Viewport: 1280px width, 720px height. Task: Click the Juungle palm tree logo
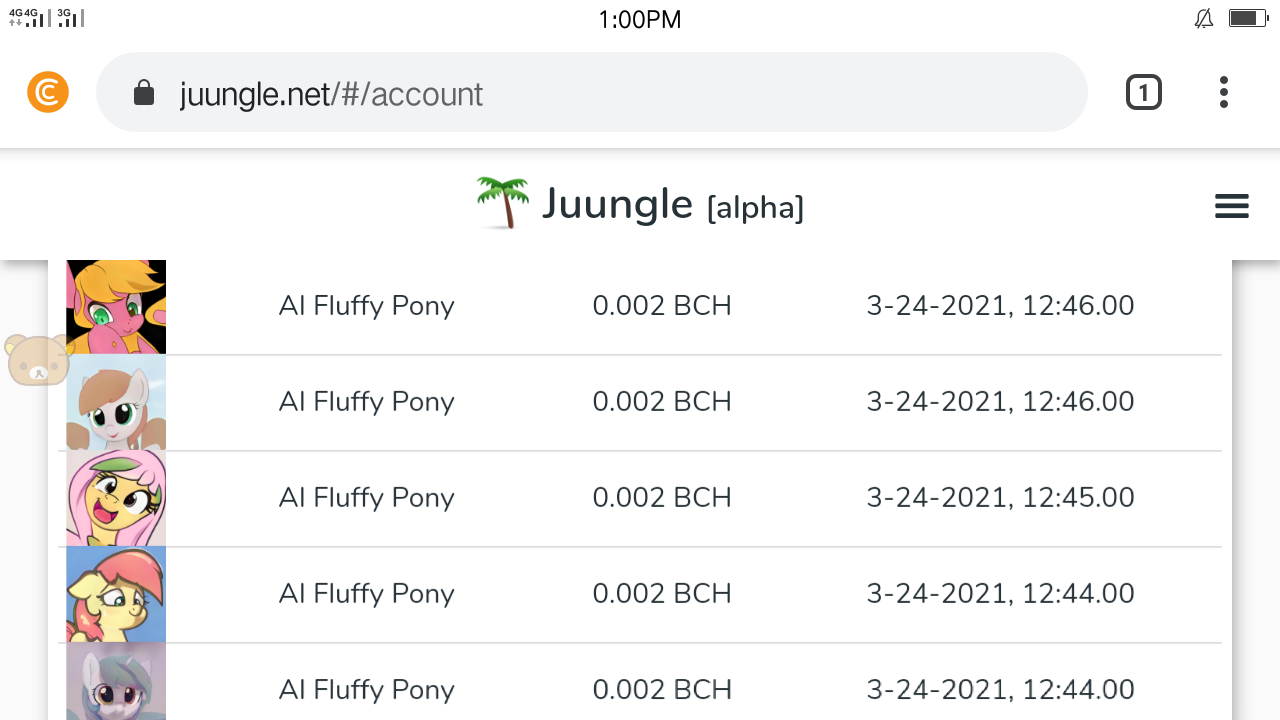pyautogui.click(x=502, y=203)
